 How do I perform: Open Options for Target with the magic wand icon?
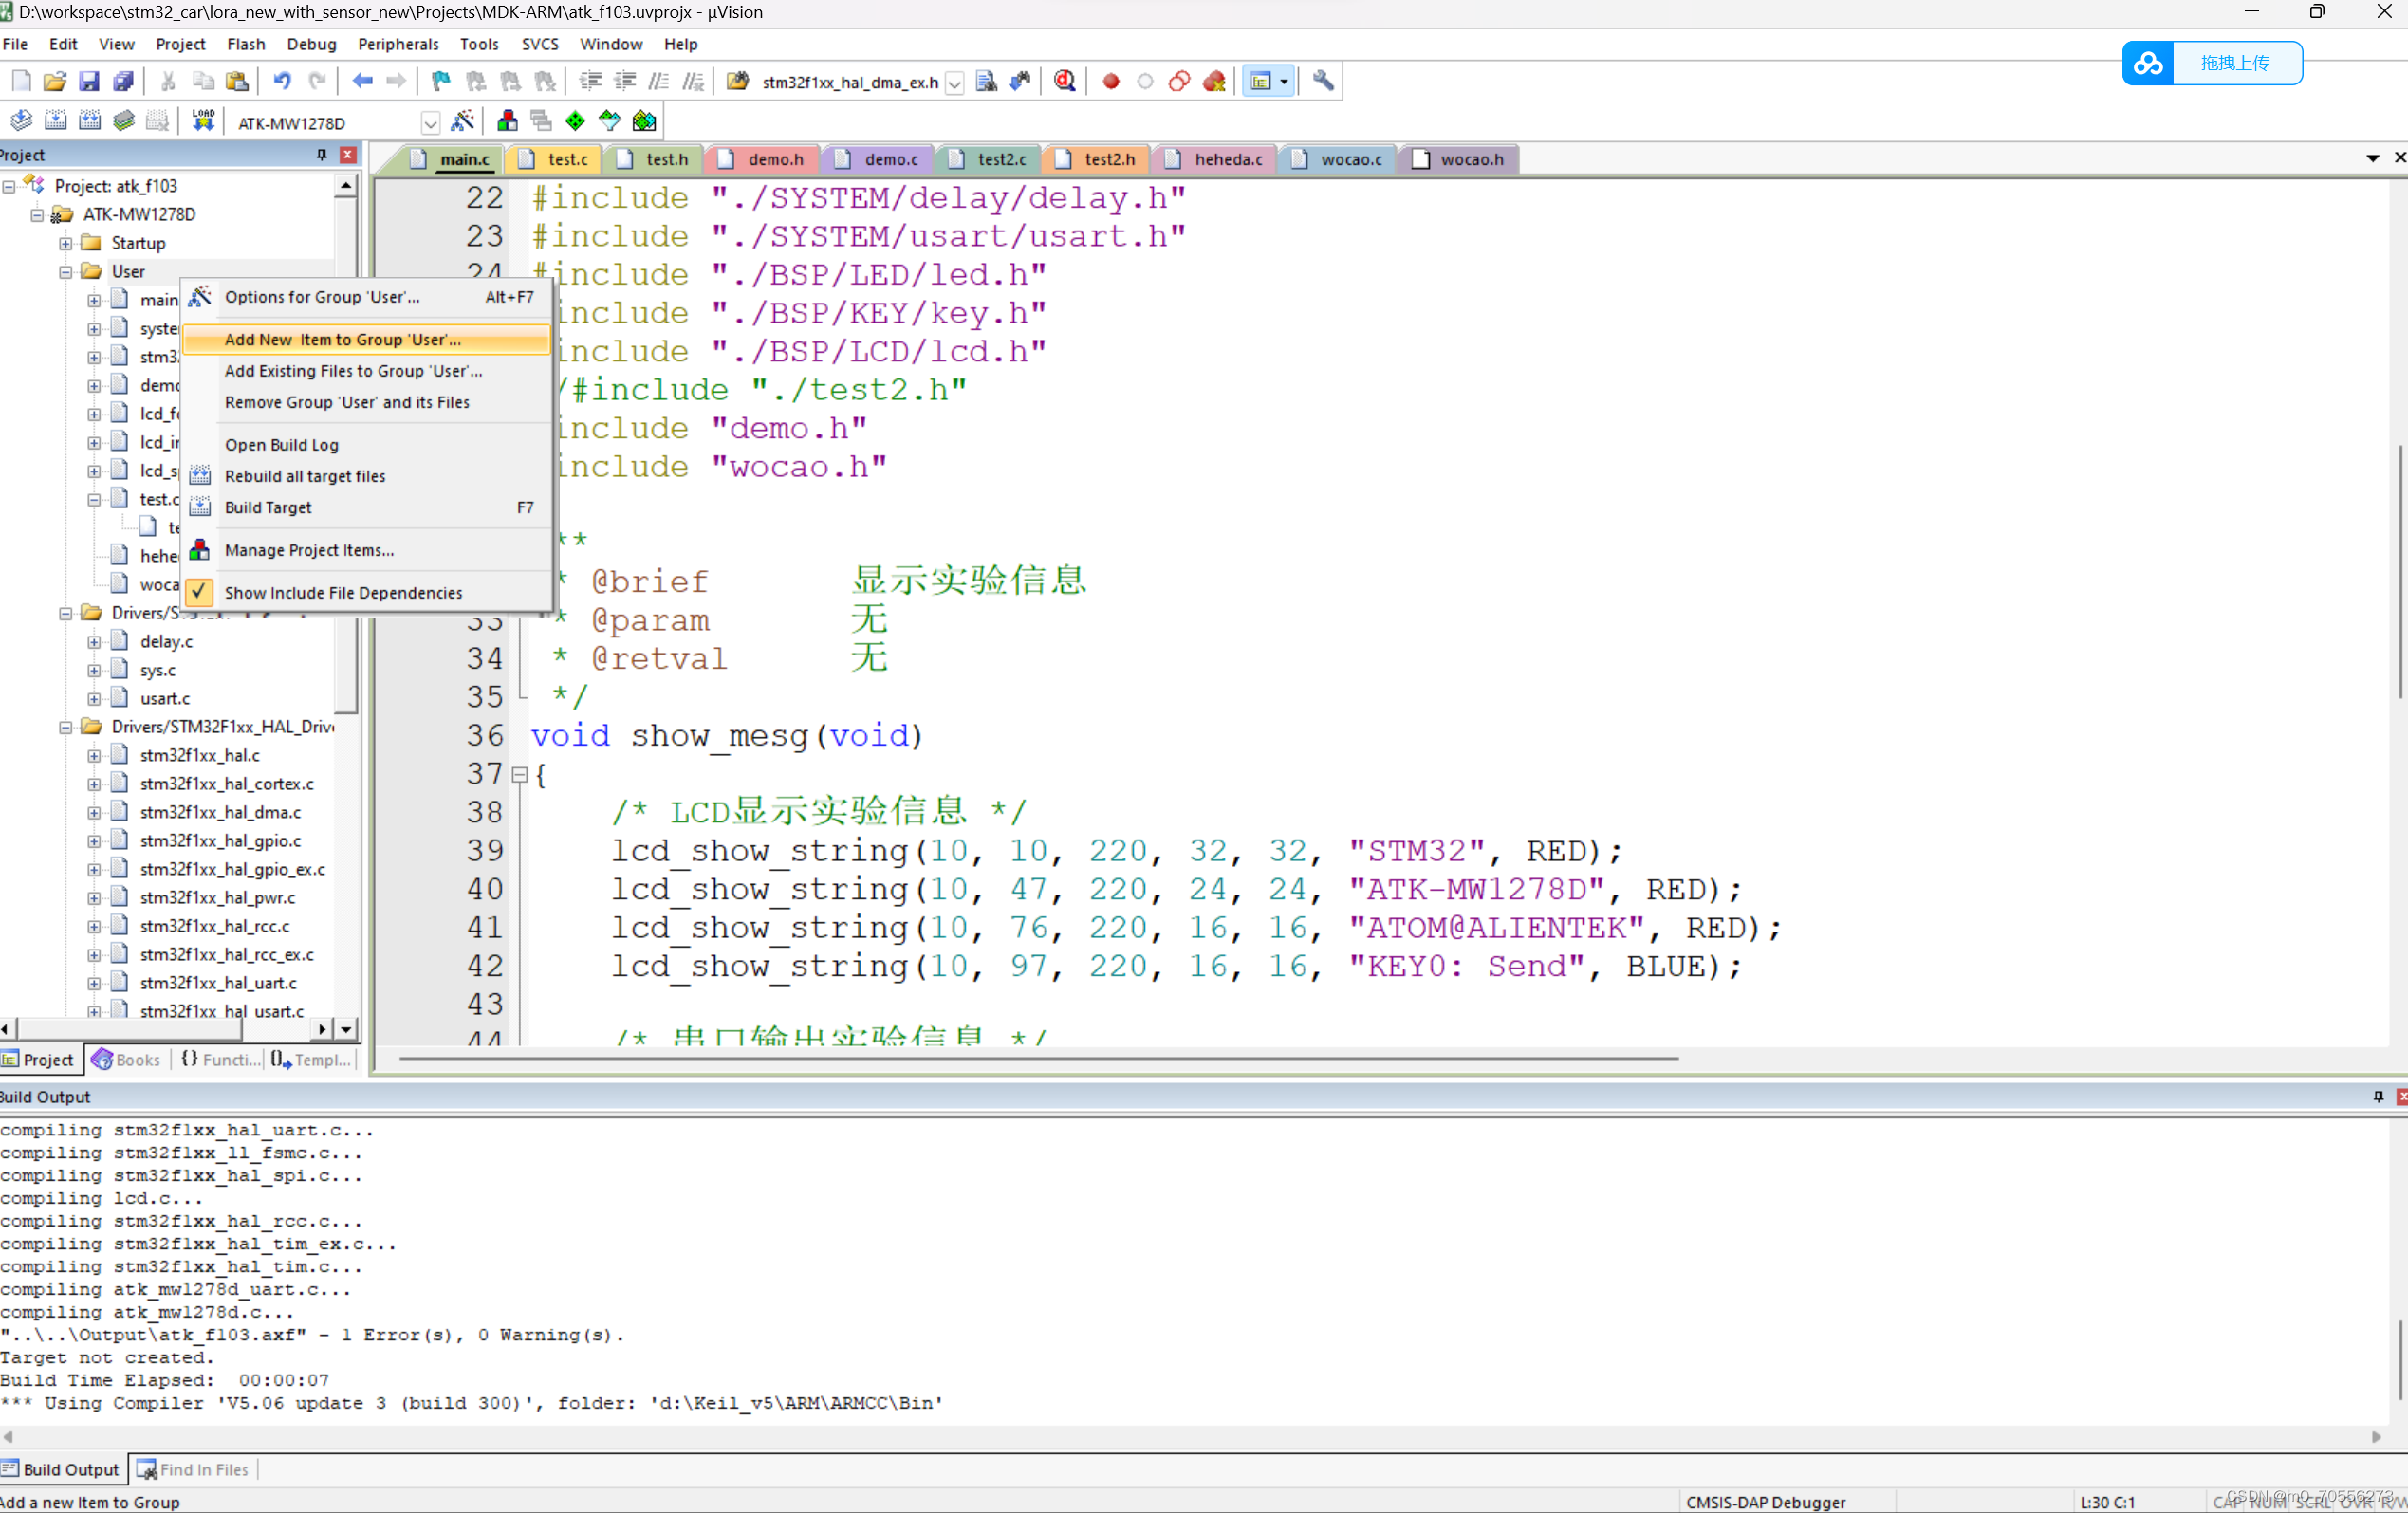pos(462,122)
